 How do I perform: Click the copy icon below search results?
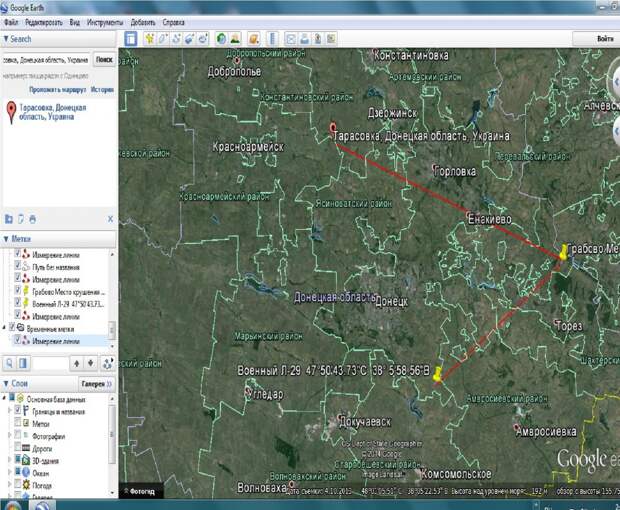pyautogui.click(x=21, y=219)
